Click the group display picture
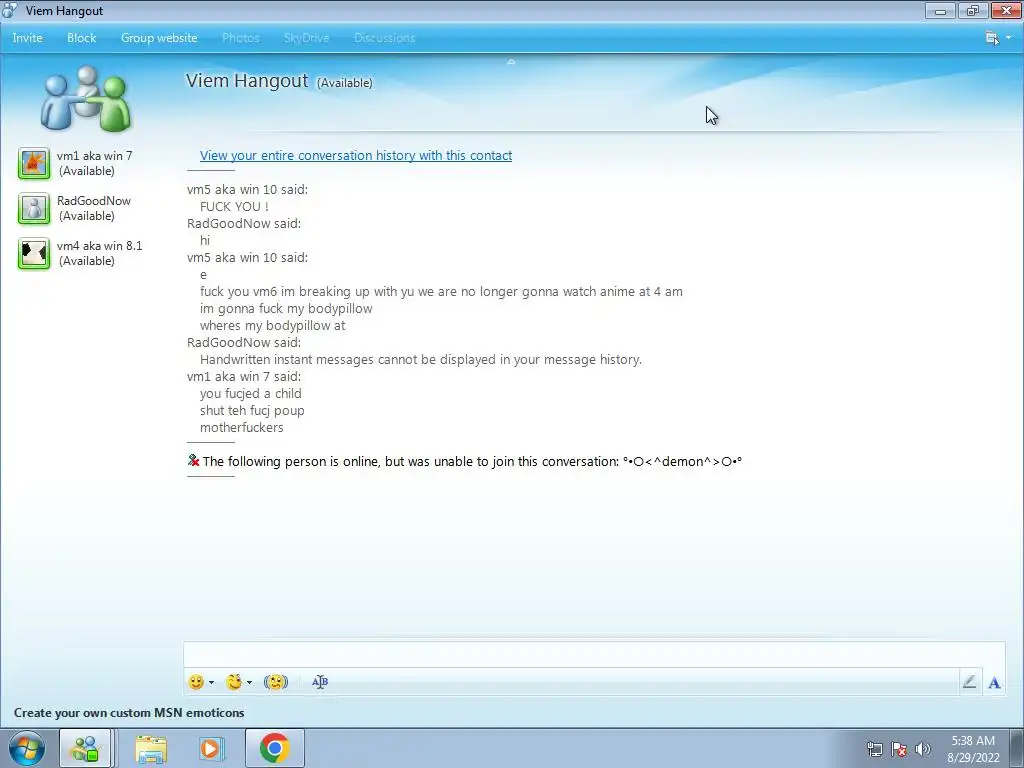Image resolution: width=1024 pixels, height=768 pixels. coord(86,98)
